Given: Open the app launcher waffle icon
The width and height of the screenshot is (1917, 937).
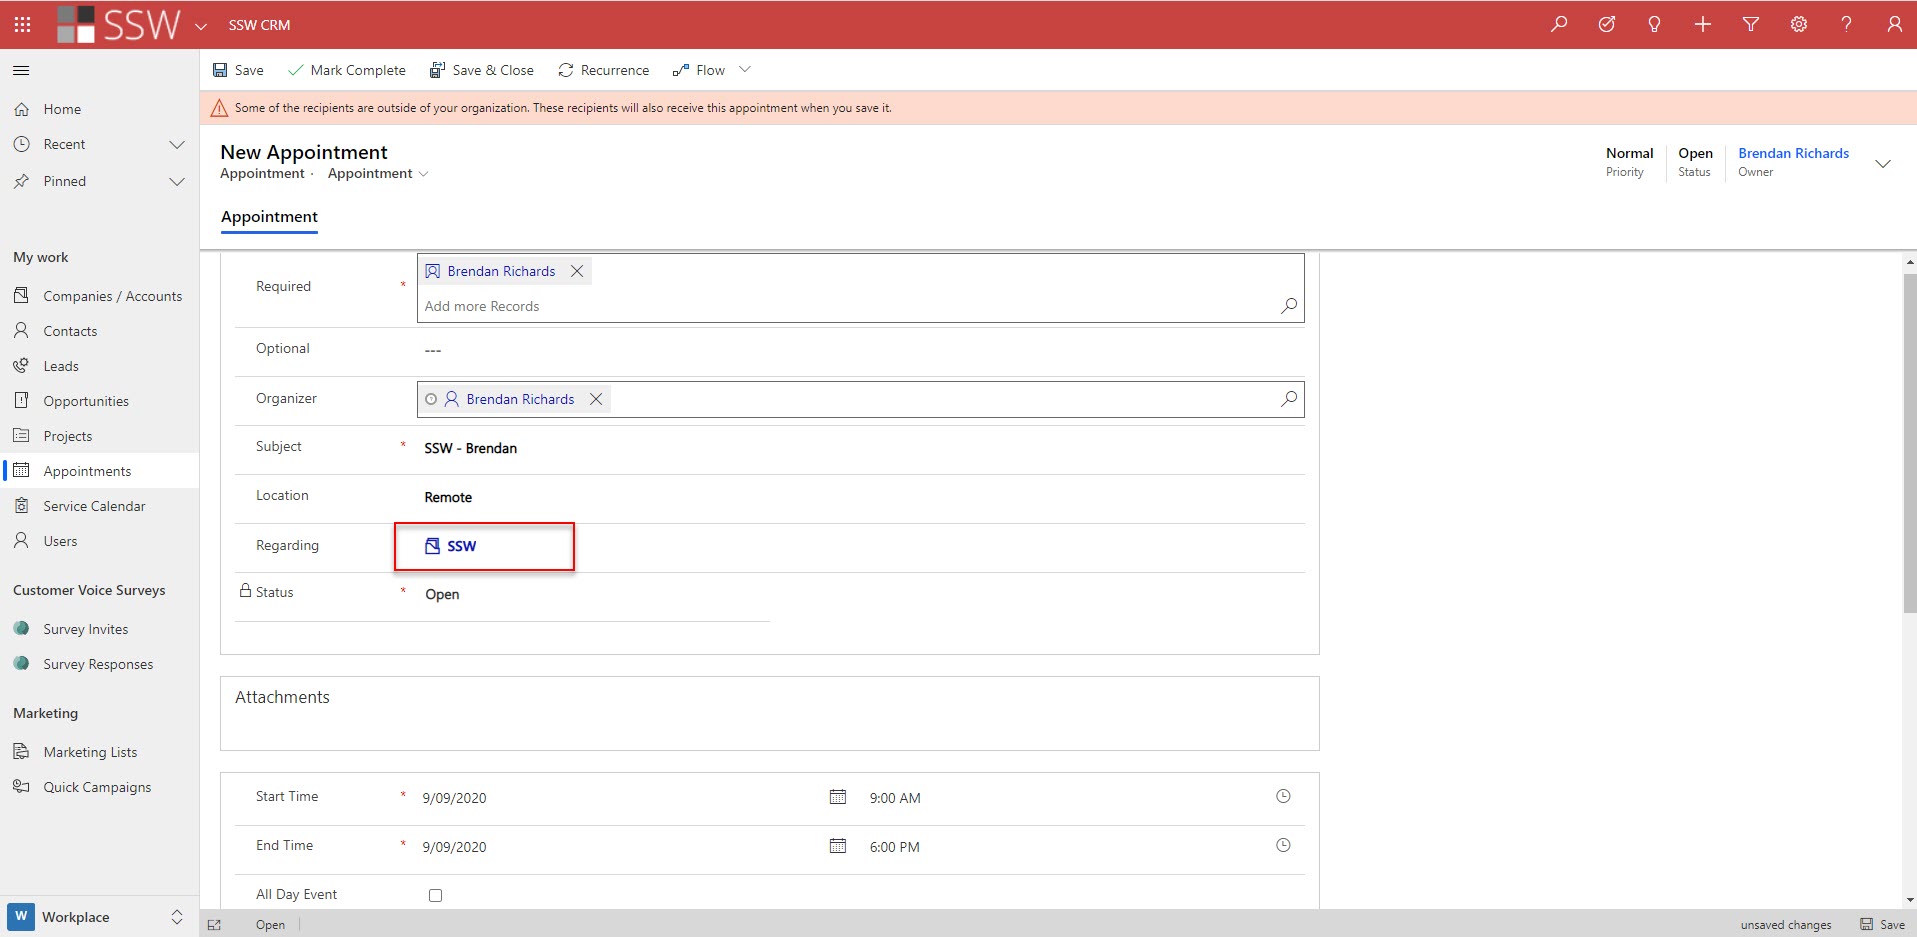Looking at the screenshot, I should 22,24.
